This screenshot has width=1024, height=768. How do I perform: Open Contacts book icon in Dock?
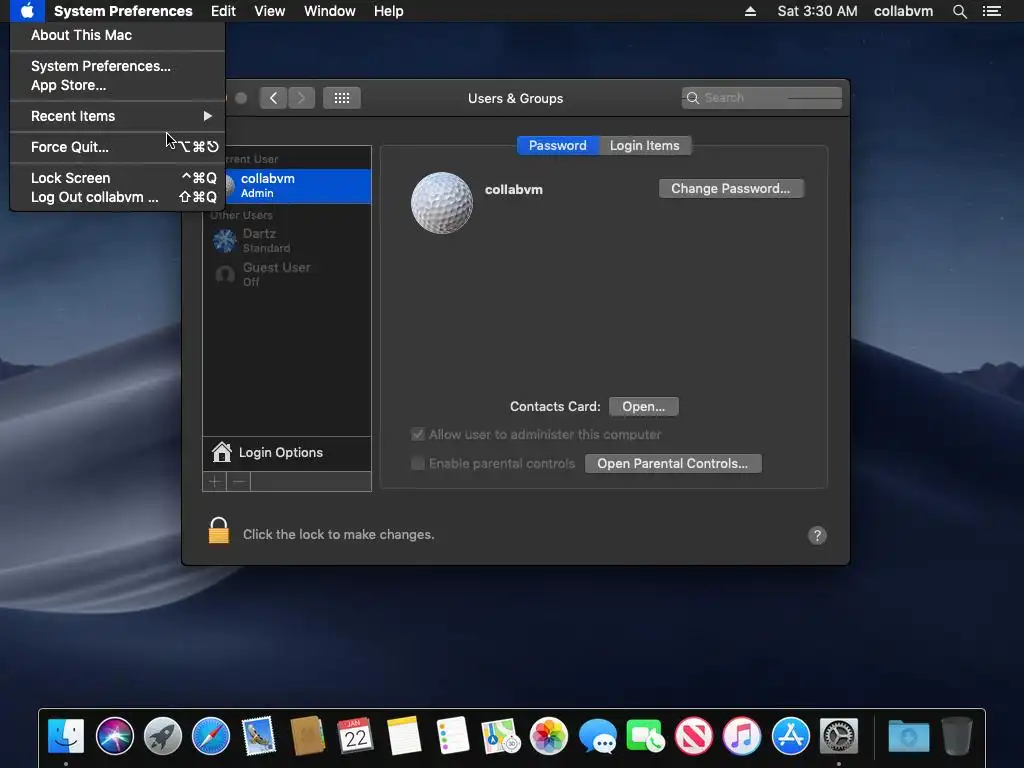pyautogui.click(x=308, y=736)
